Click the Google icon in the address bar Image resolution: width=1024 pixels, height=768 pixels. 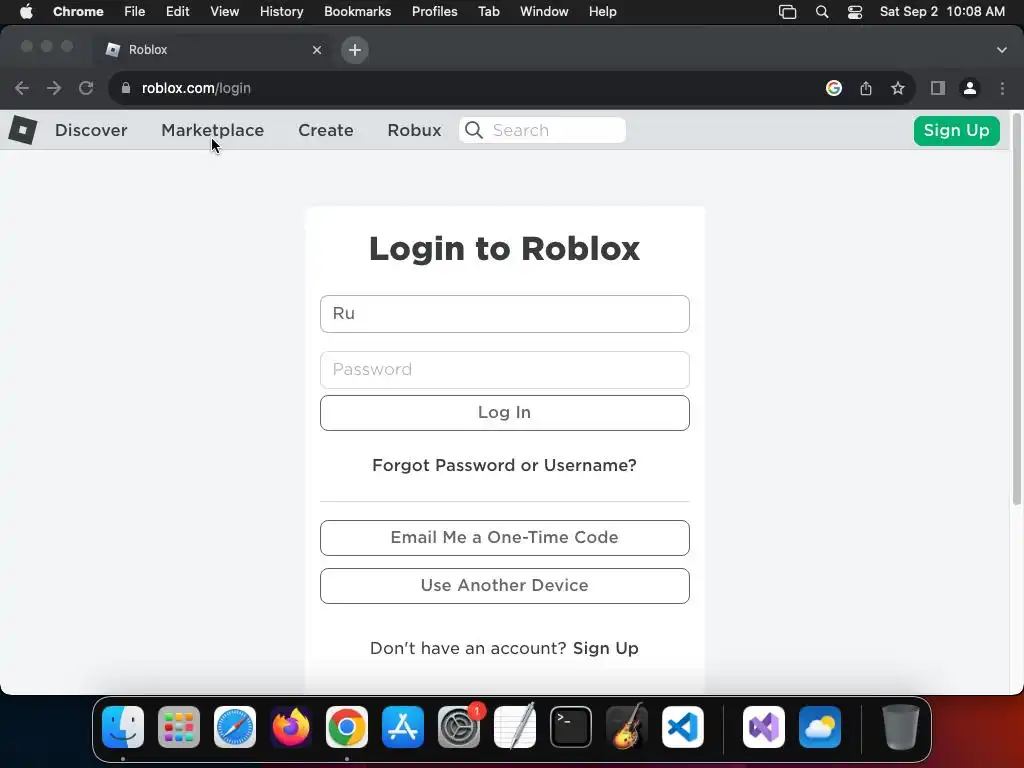834,88
